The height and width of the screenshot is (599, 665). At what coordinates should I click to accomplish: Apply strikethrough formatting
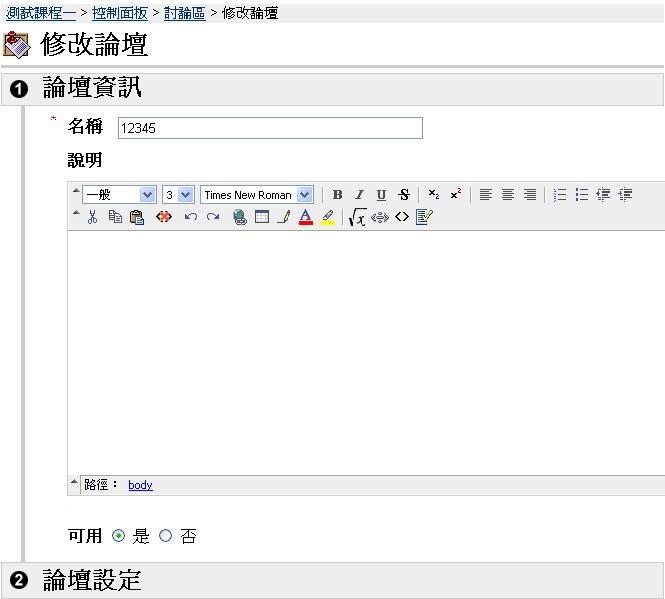(404, 195)
